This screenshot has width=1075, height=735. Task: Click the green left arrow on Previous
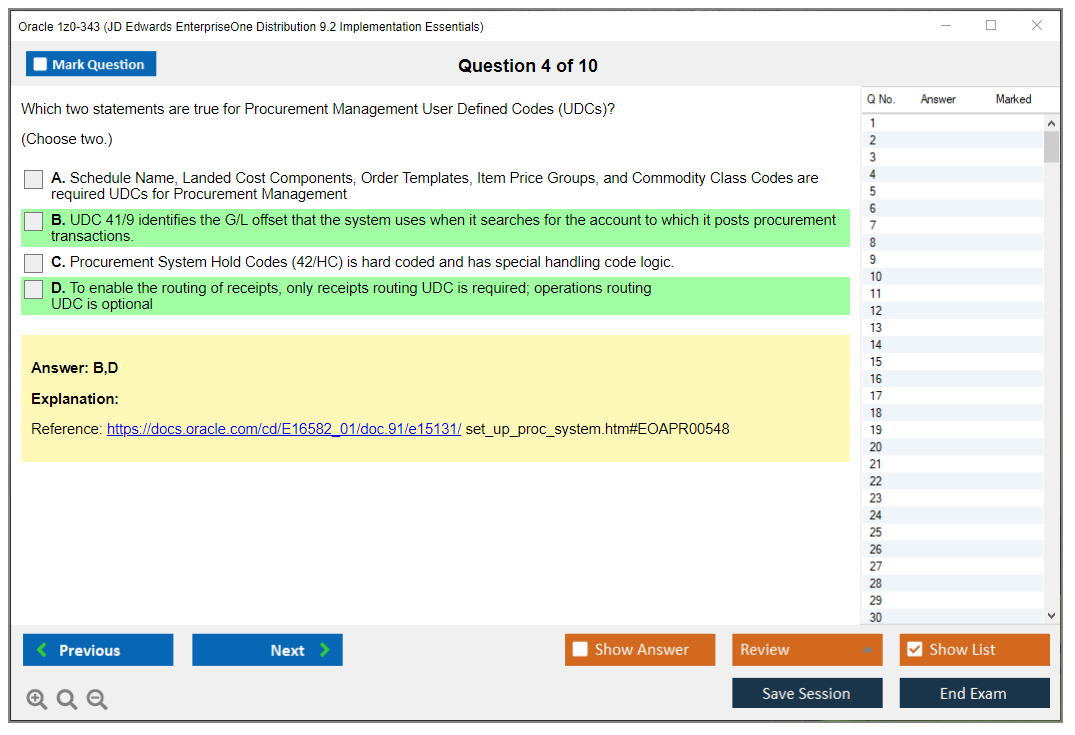pos(42,650)
